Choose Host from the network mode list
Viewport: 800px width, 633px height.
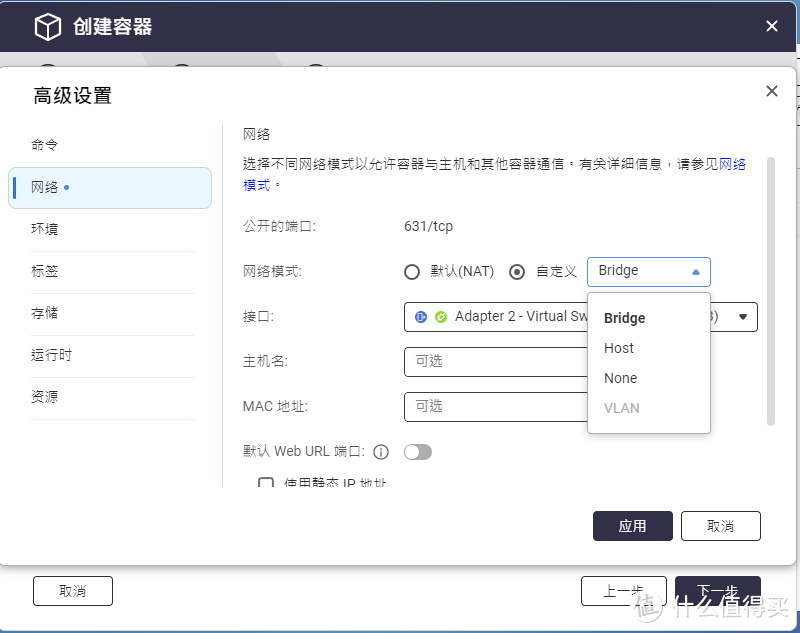pos(618,348)
